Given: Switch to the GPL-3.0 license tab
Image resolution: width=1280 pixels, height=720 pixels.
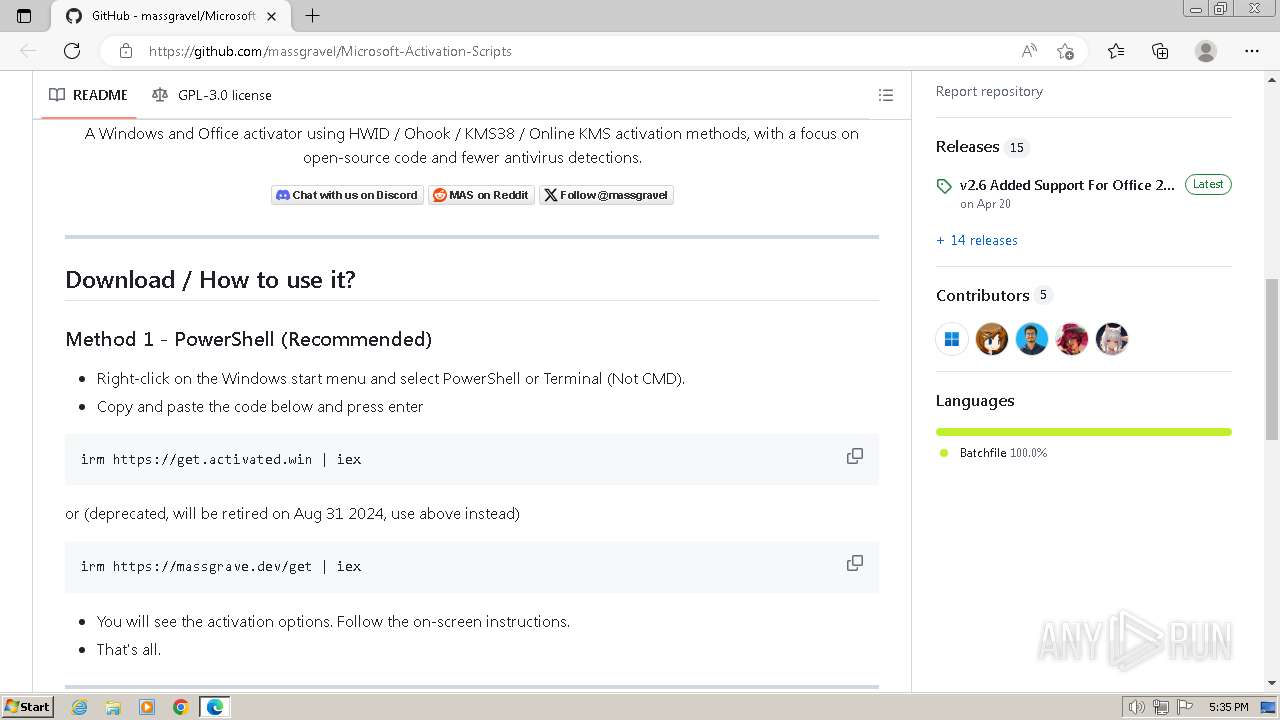Looking at the screenshot, I should point(212,95).
